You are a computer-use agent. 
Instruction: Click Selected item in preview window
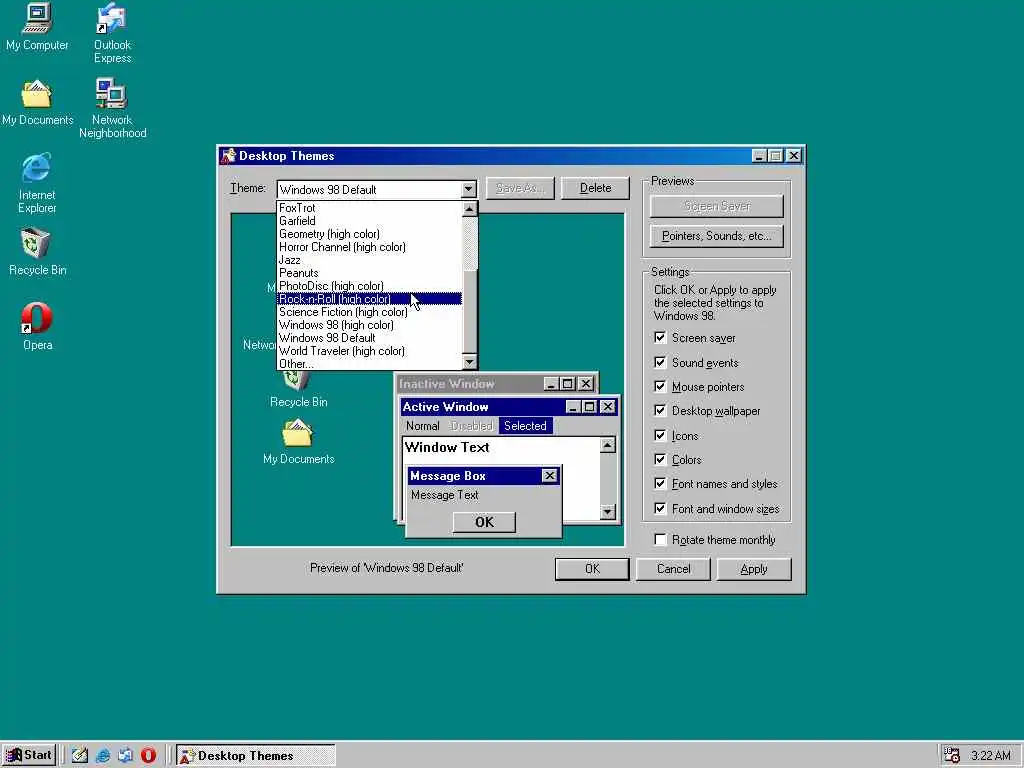click(x=525, y=426)
